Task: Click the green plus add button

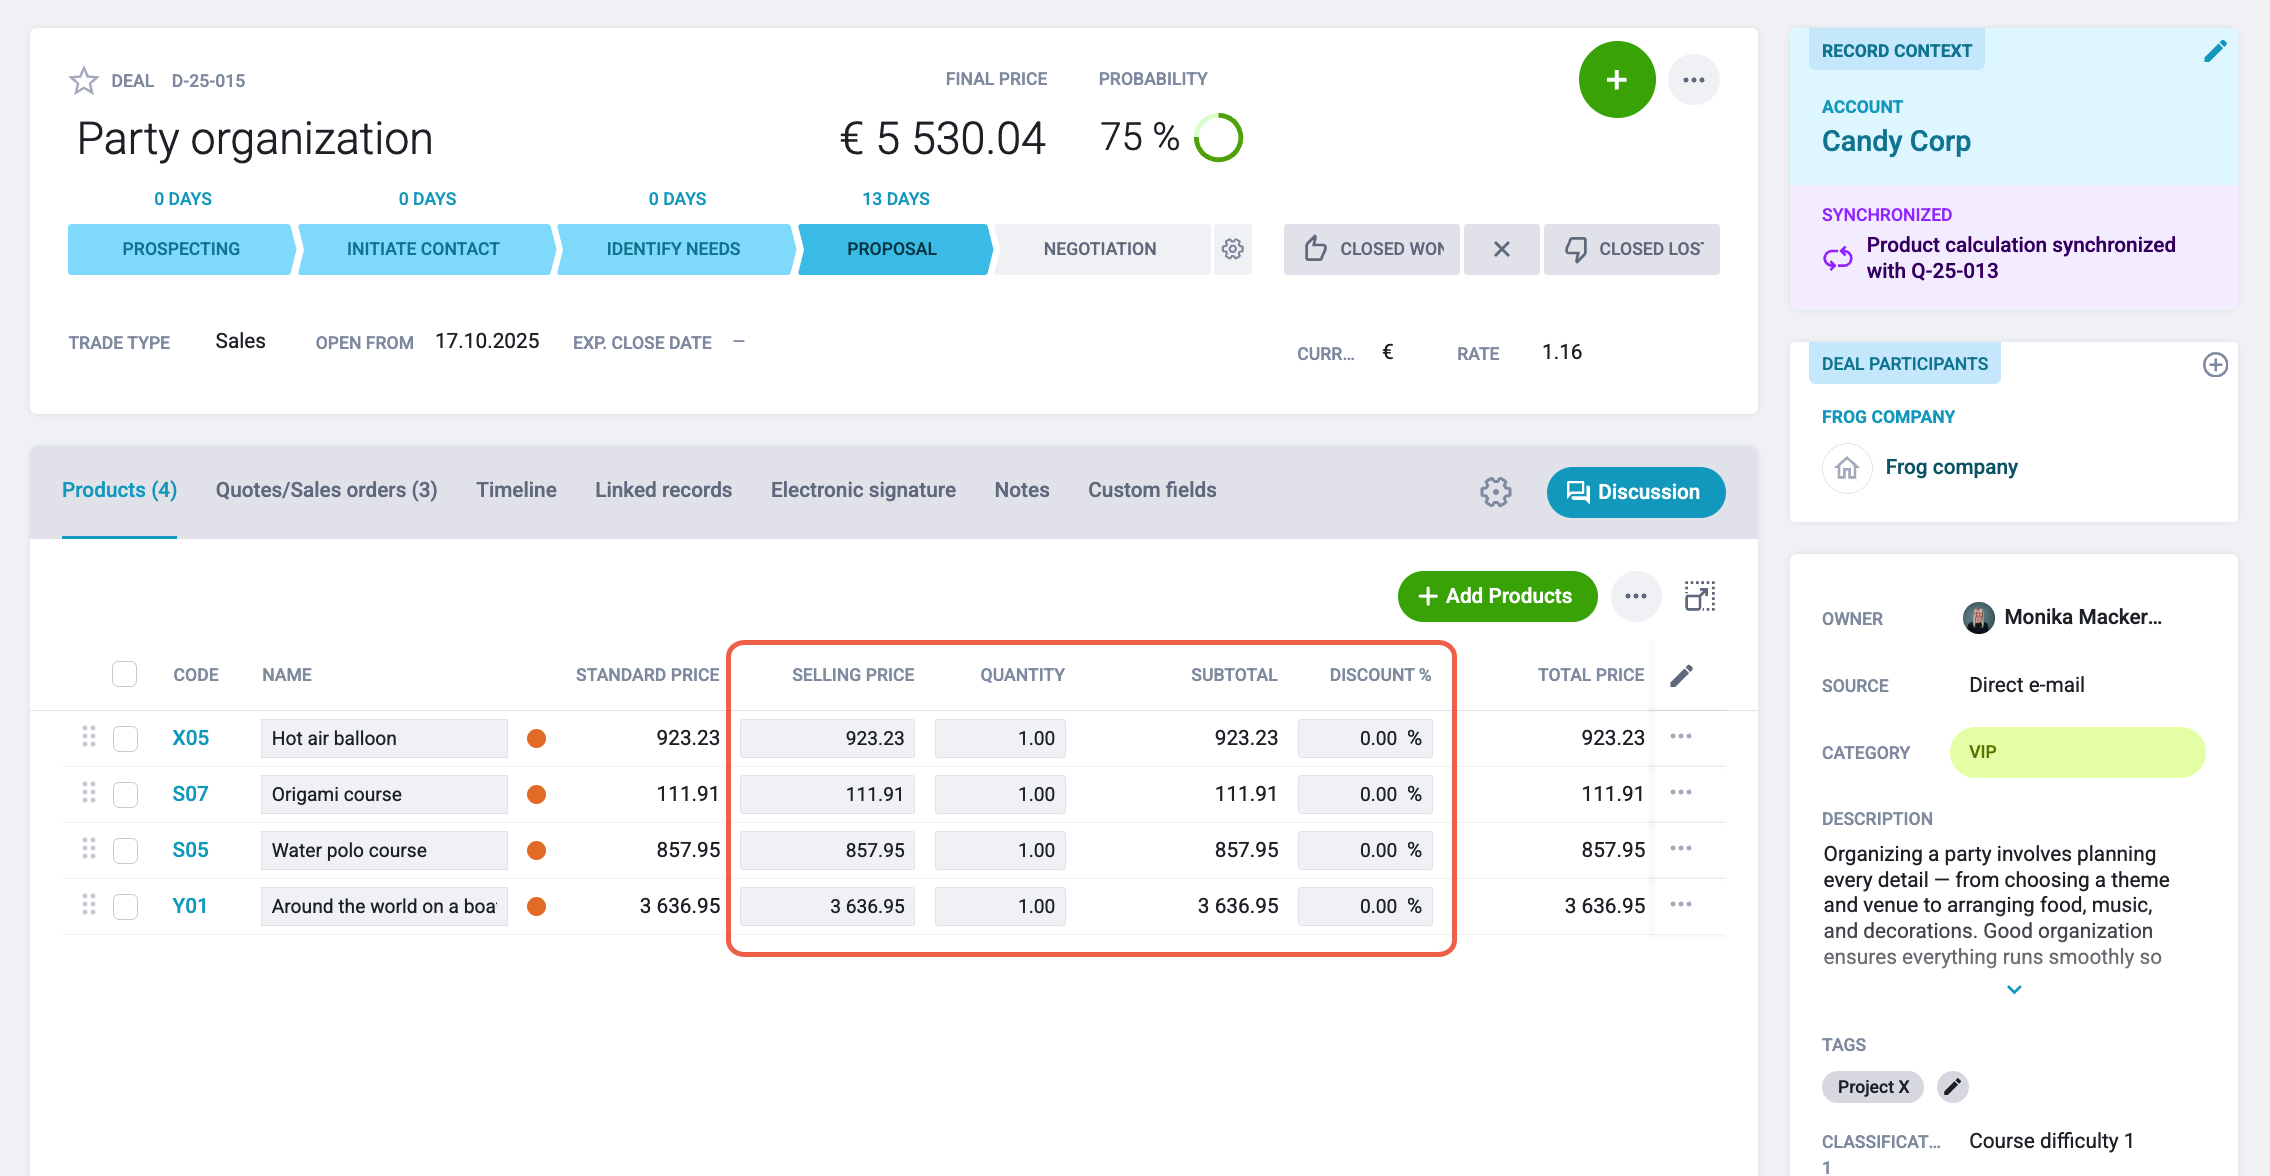Action: [x=1617, y=80]
